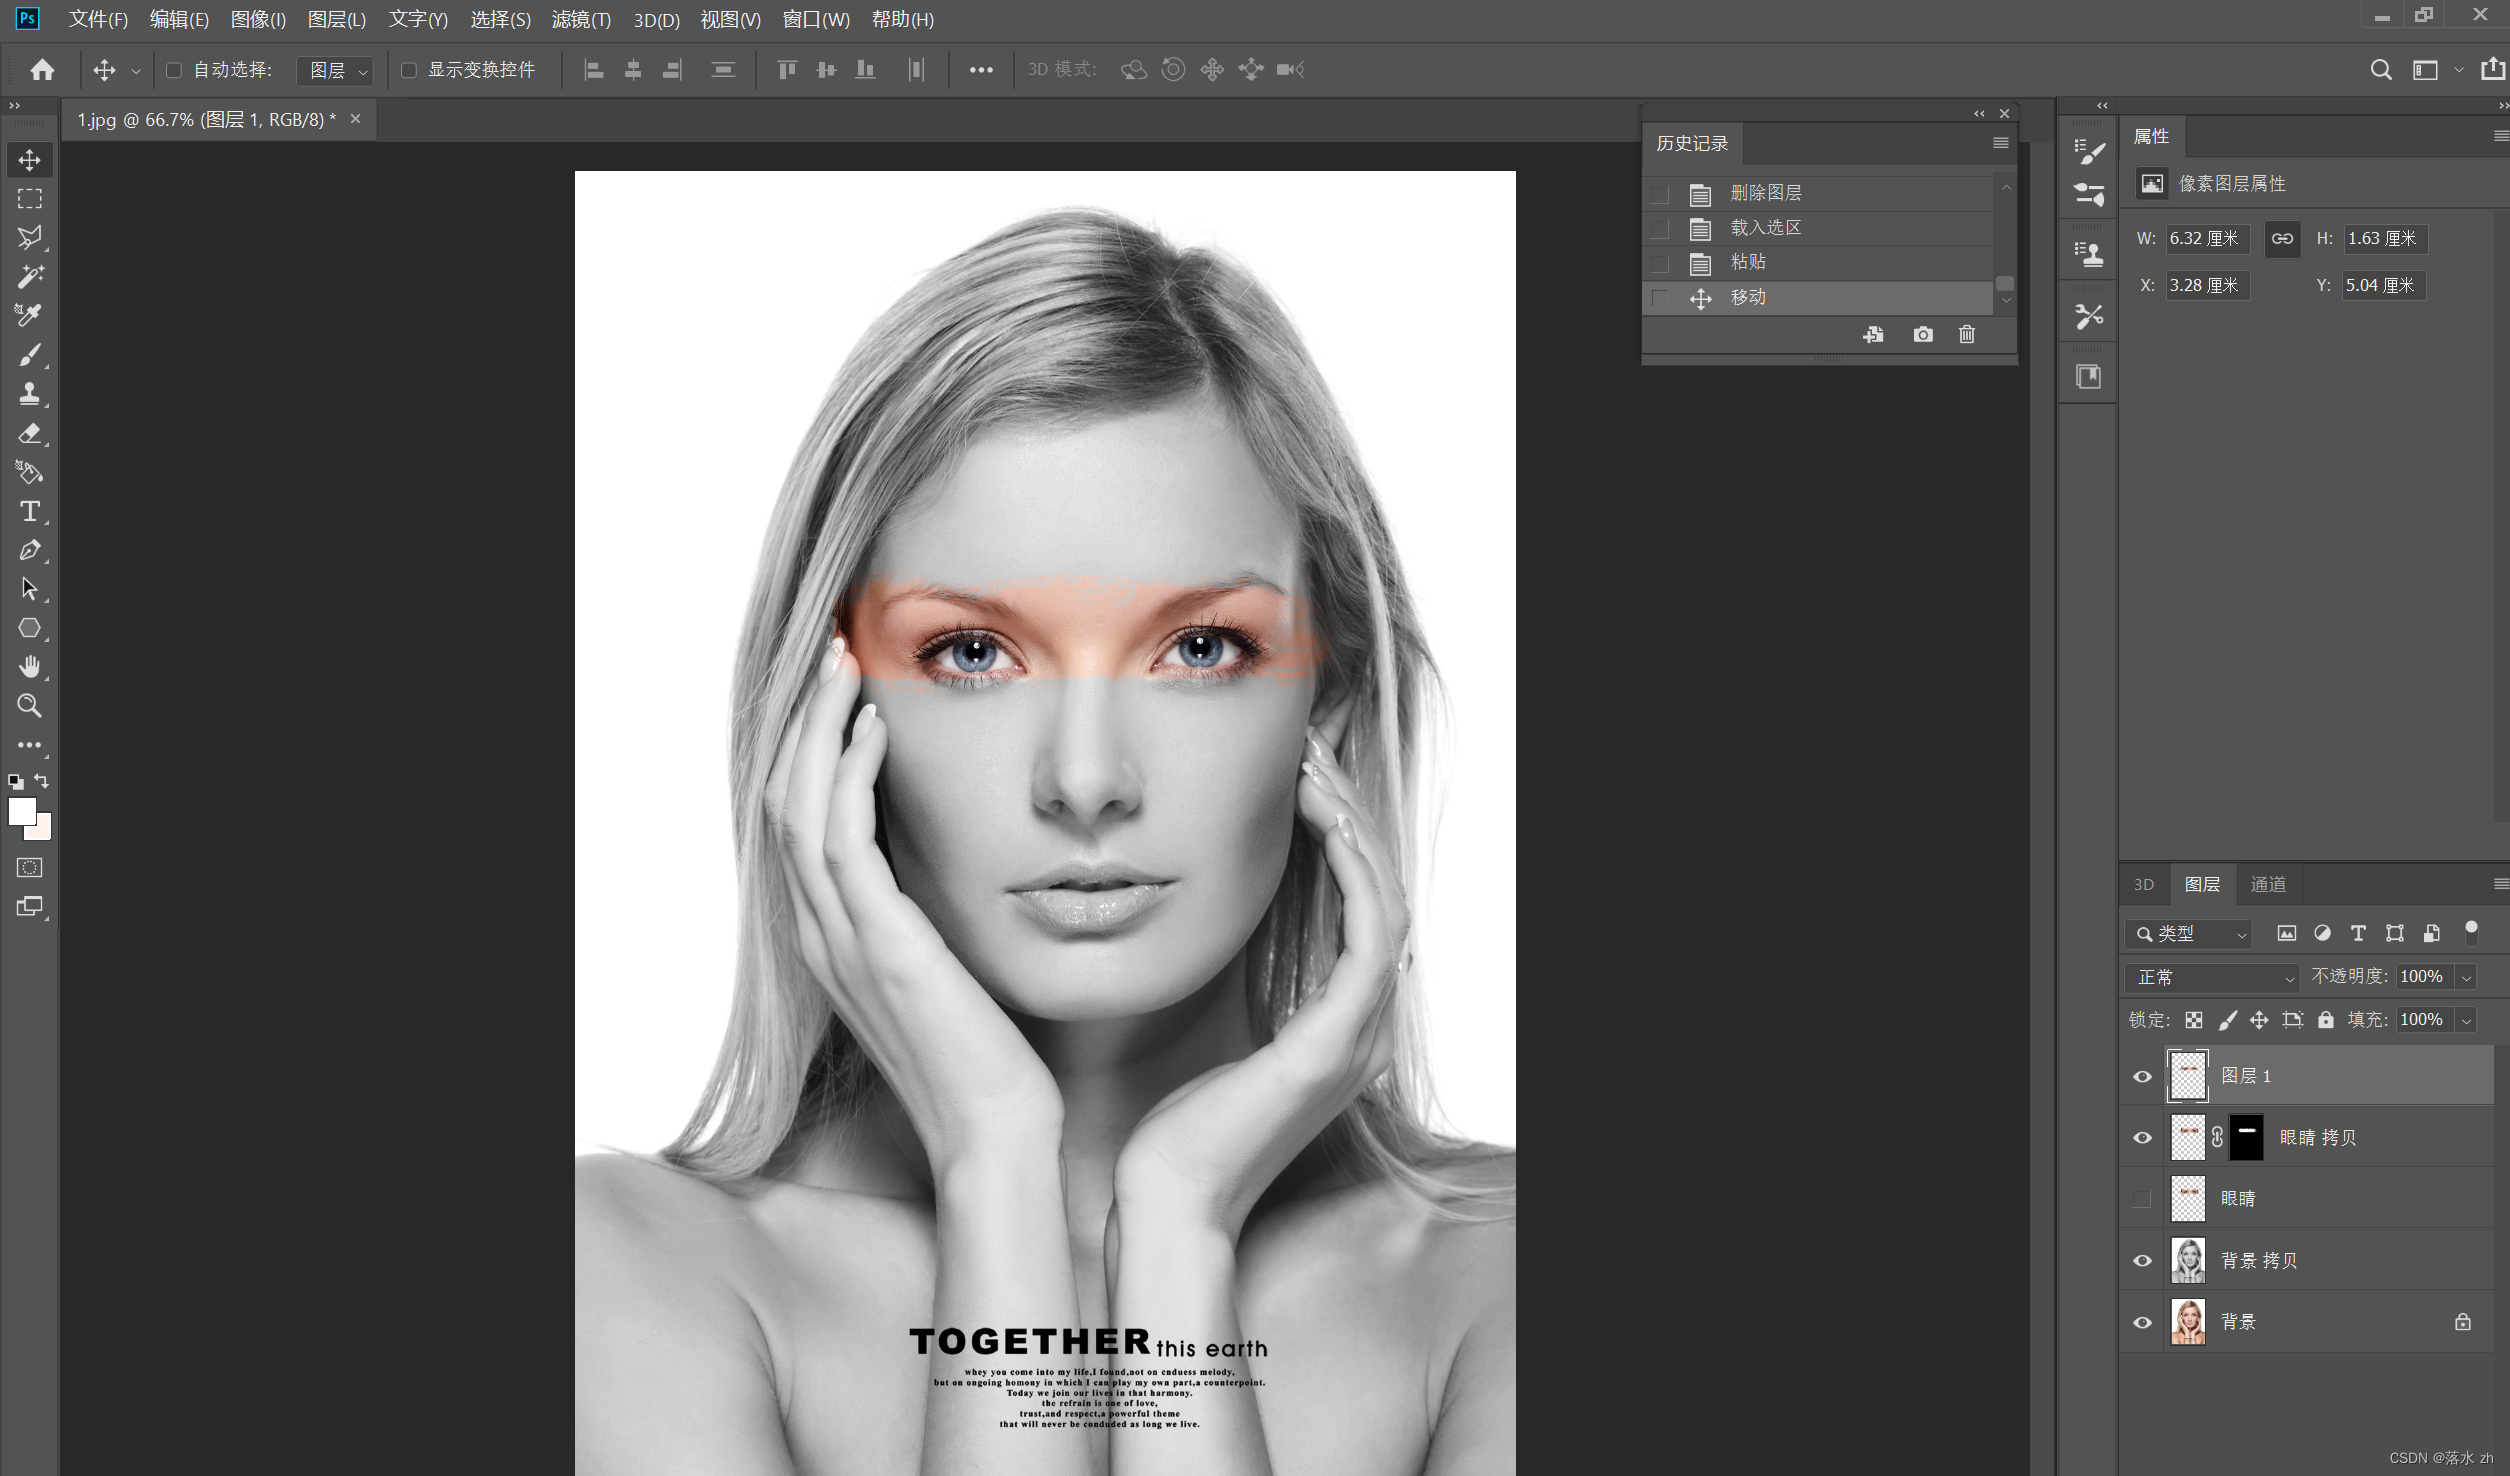2510x1476 pixels.
Task: Open the 选择(S) menu
Action: [x=500, y=19]
